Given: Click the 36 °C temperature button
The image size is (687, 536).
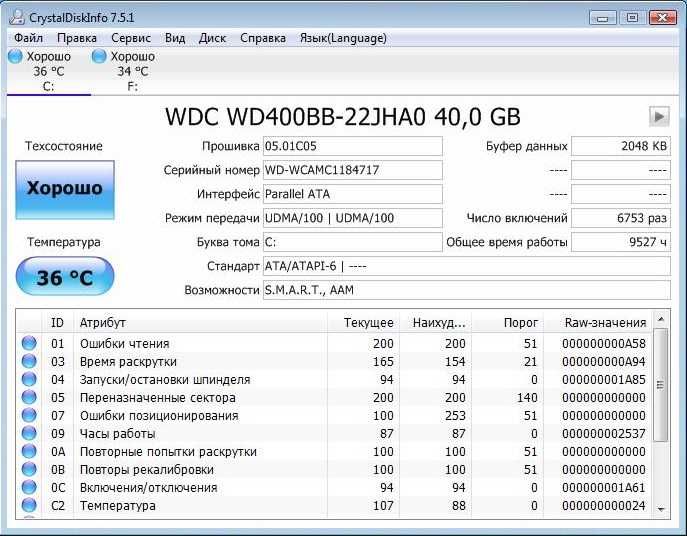Looking at the screenshot, I should 65,277.
